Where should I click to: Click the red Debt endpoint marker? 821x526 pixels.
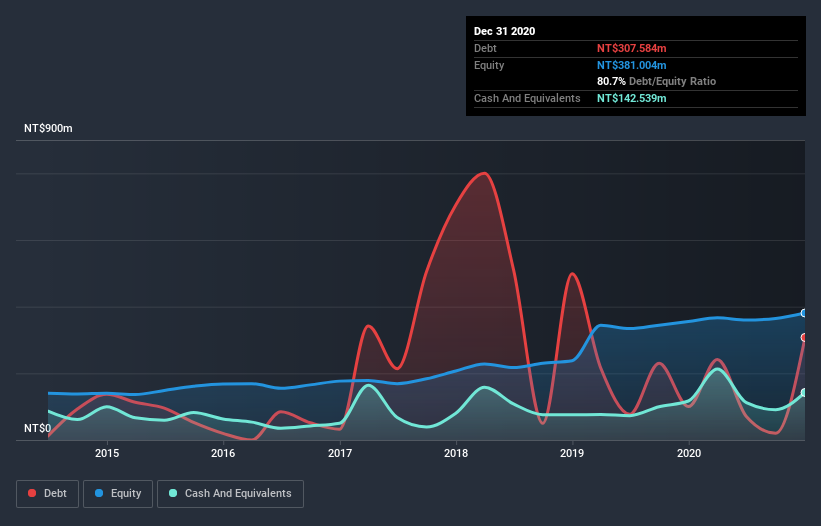(804, 338)
